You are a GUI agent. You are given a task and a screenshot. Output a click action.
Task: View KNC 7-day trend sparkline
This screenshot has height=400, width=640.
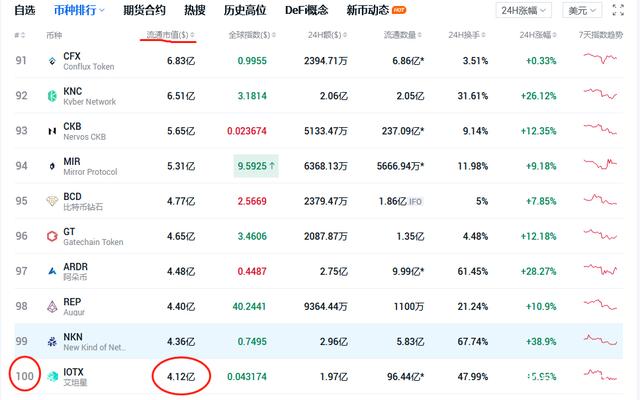[x=600, y=93]
